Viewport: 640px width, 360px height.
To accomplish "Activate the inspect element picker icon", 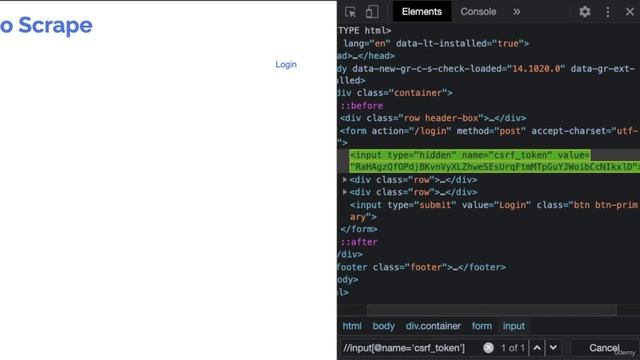I will [x=350, y=12].
